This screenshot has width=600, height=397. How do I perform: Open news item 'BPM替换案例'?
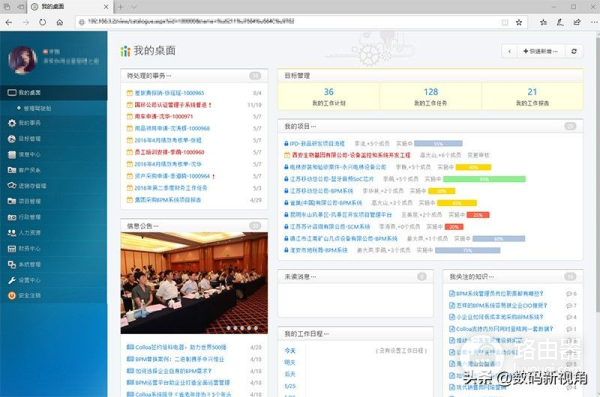tap(179, 359)
